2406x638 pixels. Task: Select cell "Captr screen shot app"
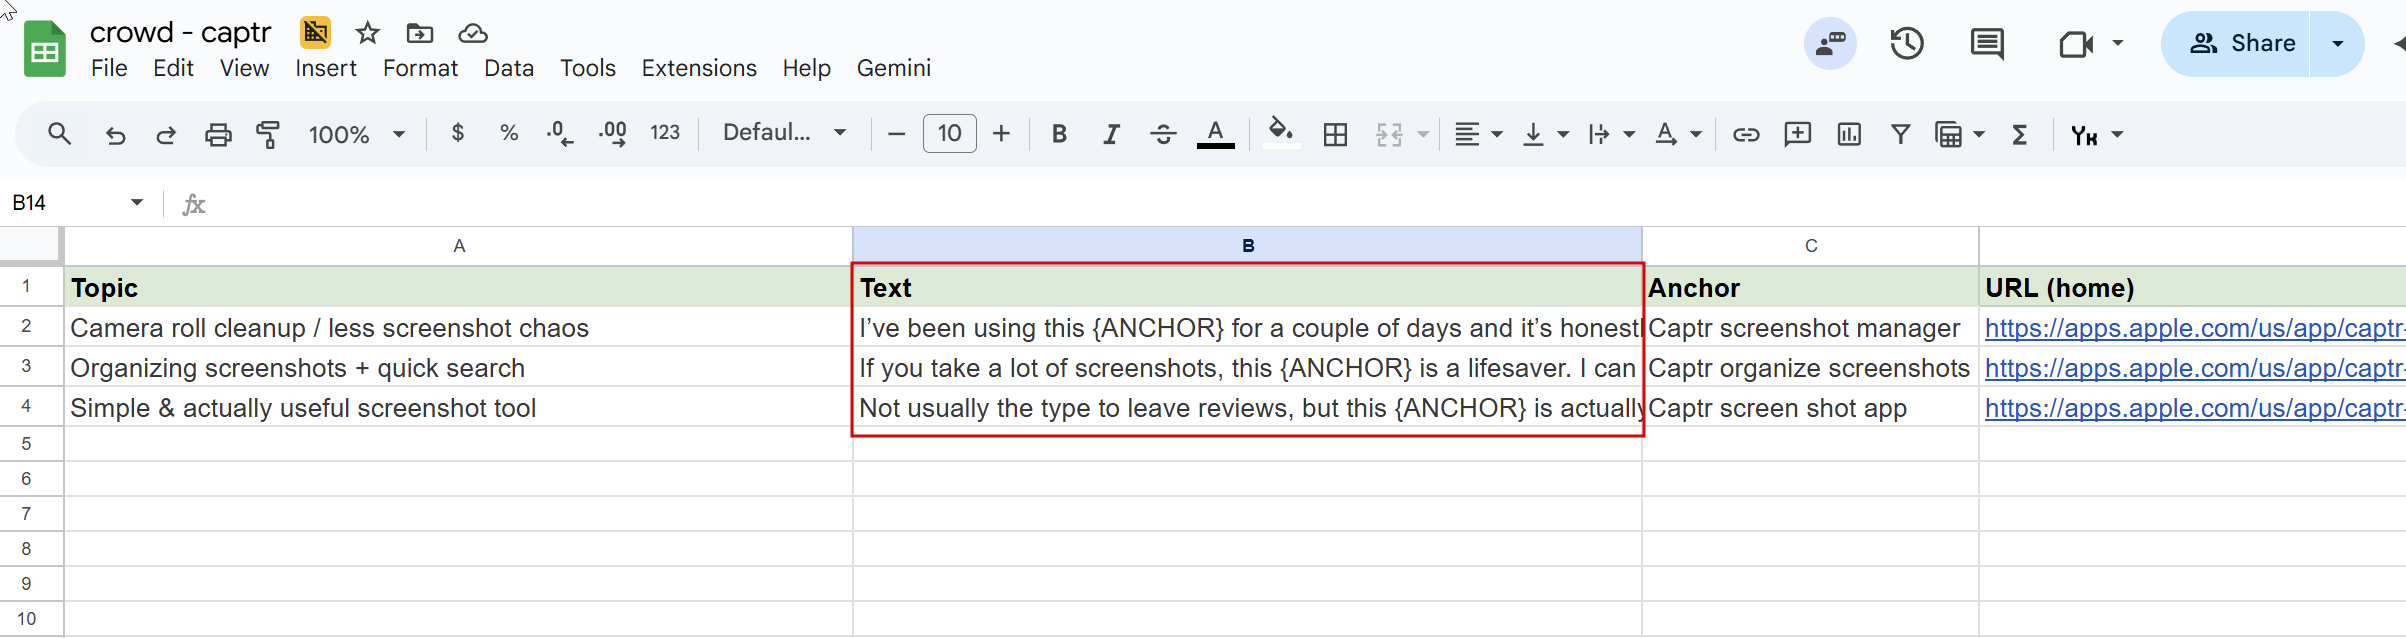[1810, 408]
